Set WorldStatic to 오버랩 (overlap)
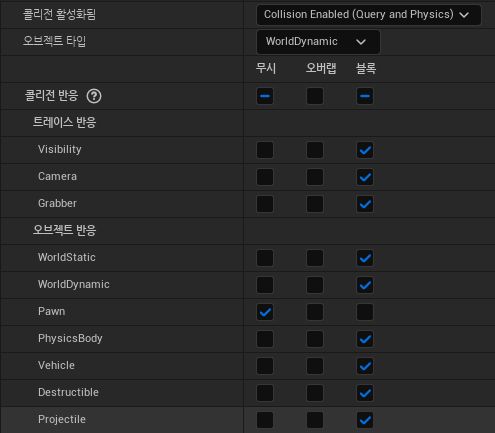The height and width of the screenshot is (433, 495). [315, 258]
